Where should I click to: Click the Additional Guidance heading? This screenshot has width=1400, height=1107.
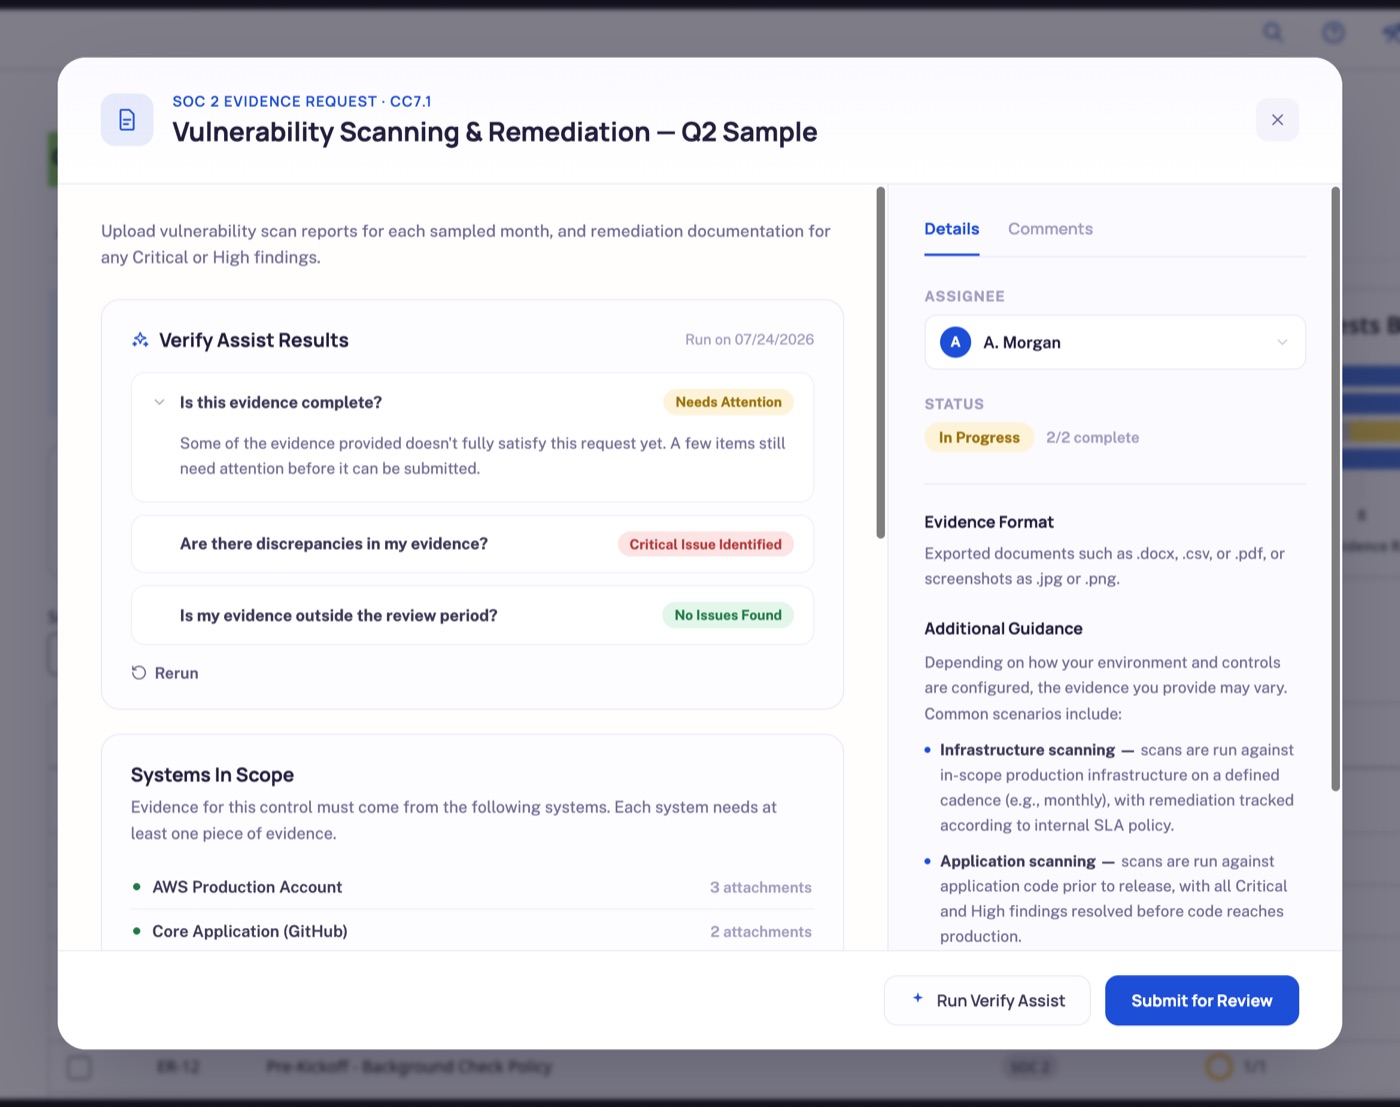1003,628
